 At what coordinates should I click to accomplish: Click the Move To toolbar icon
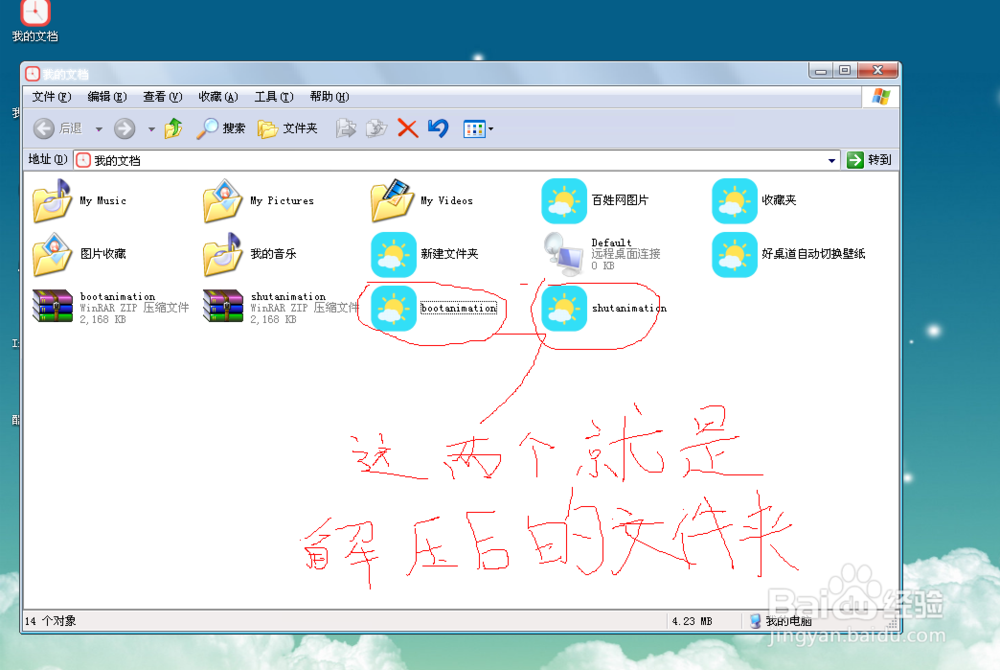345,128
